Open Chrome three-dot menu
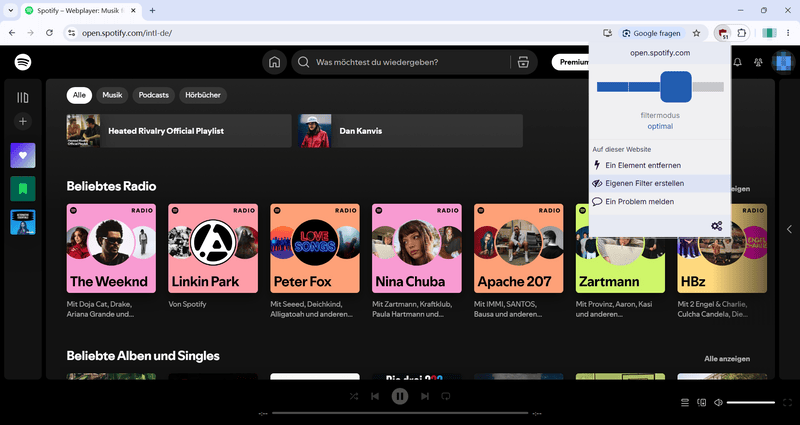The height and width of the screenshot is (425, 800). [x=788, y=33]
